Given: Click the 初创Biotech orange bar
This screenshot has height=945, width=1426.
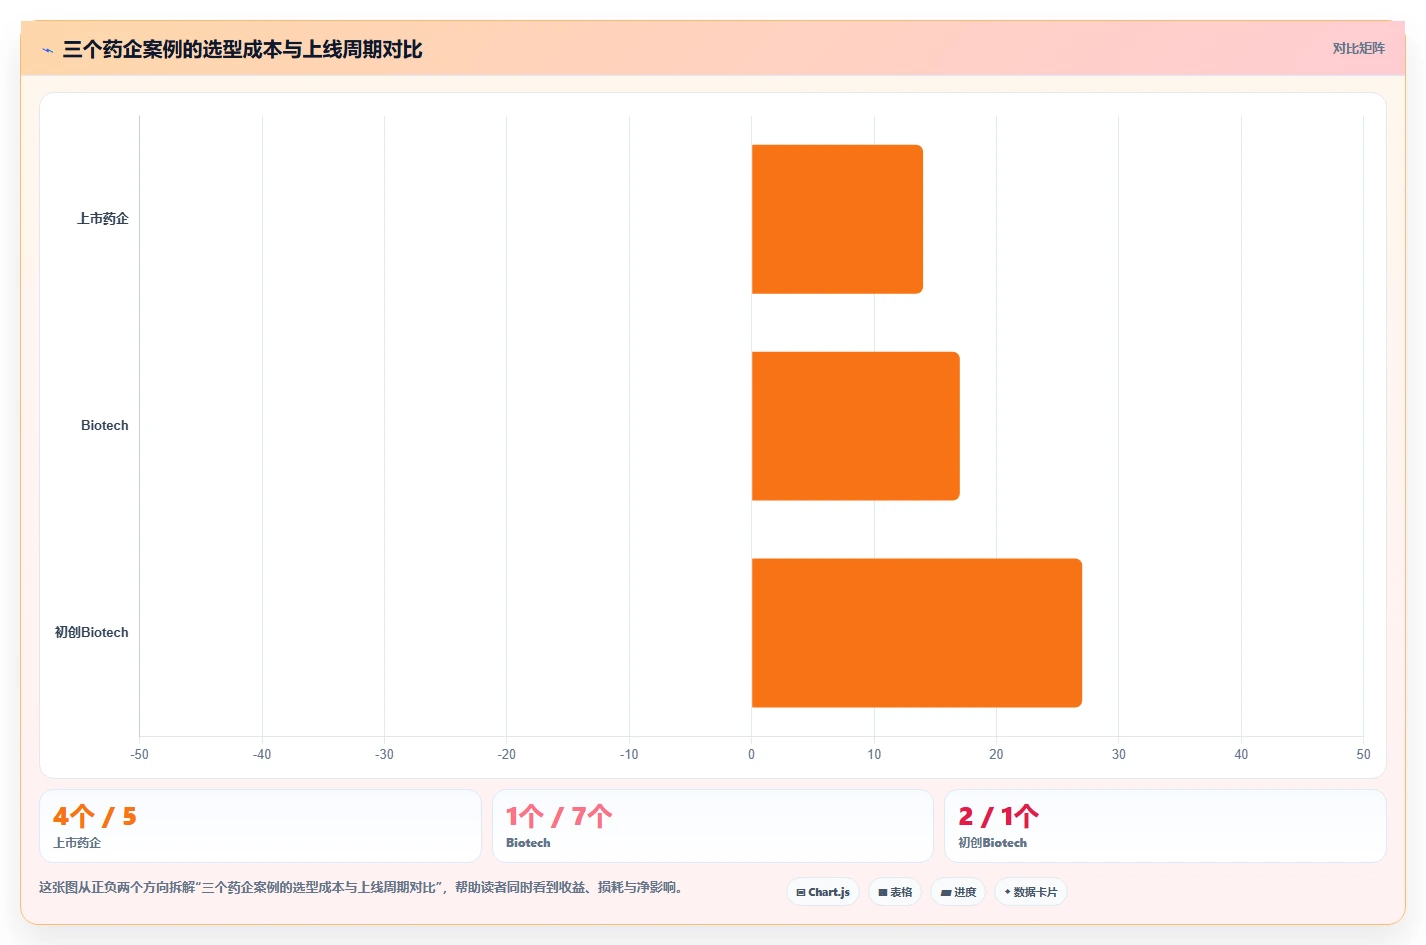Looking at the screenshot, I should point(917,633).
